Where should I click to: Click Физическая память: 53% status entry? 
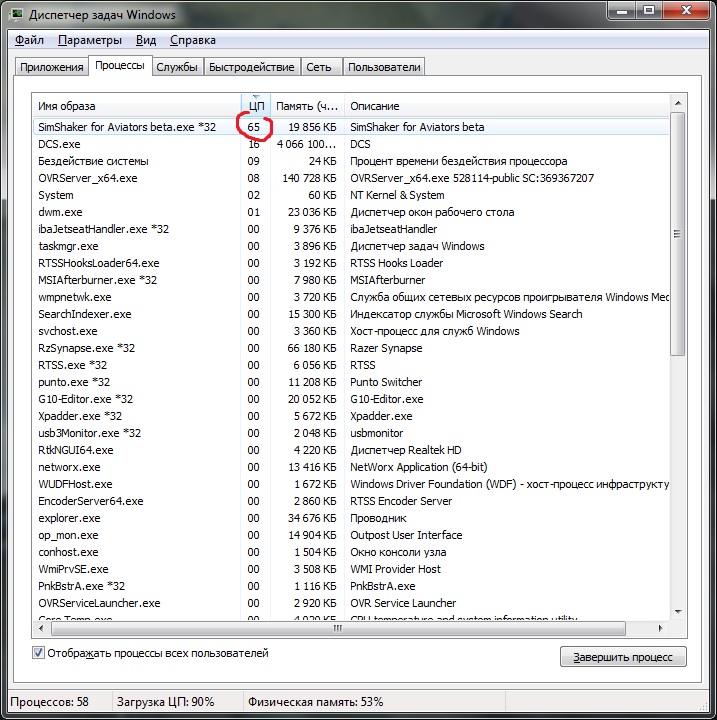[316, 702]
